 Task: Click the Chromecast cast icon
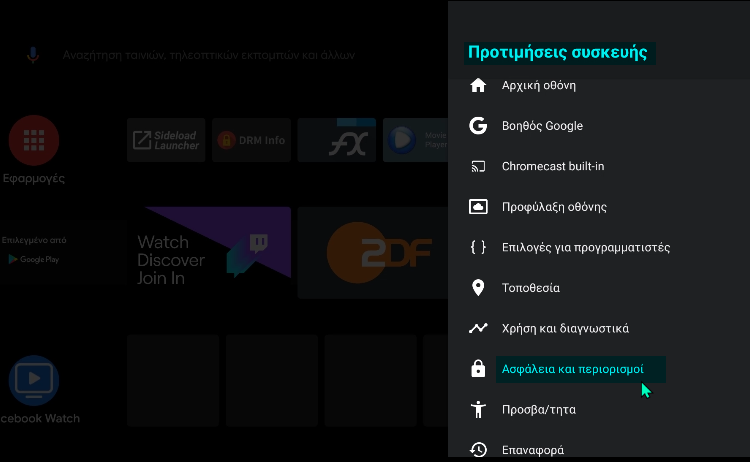478,166
